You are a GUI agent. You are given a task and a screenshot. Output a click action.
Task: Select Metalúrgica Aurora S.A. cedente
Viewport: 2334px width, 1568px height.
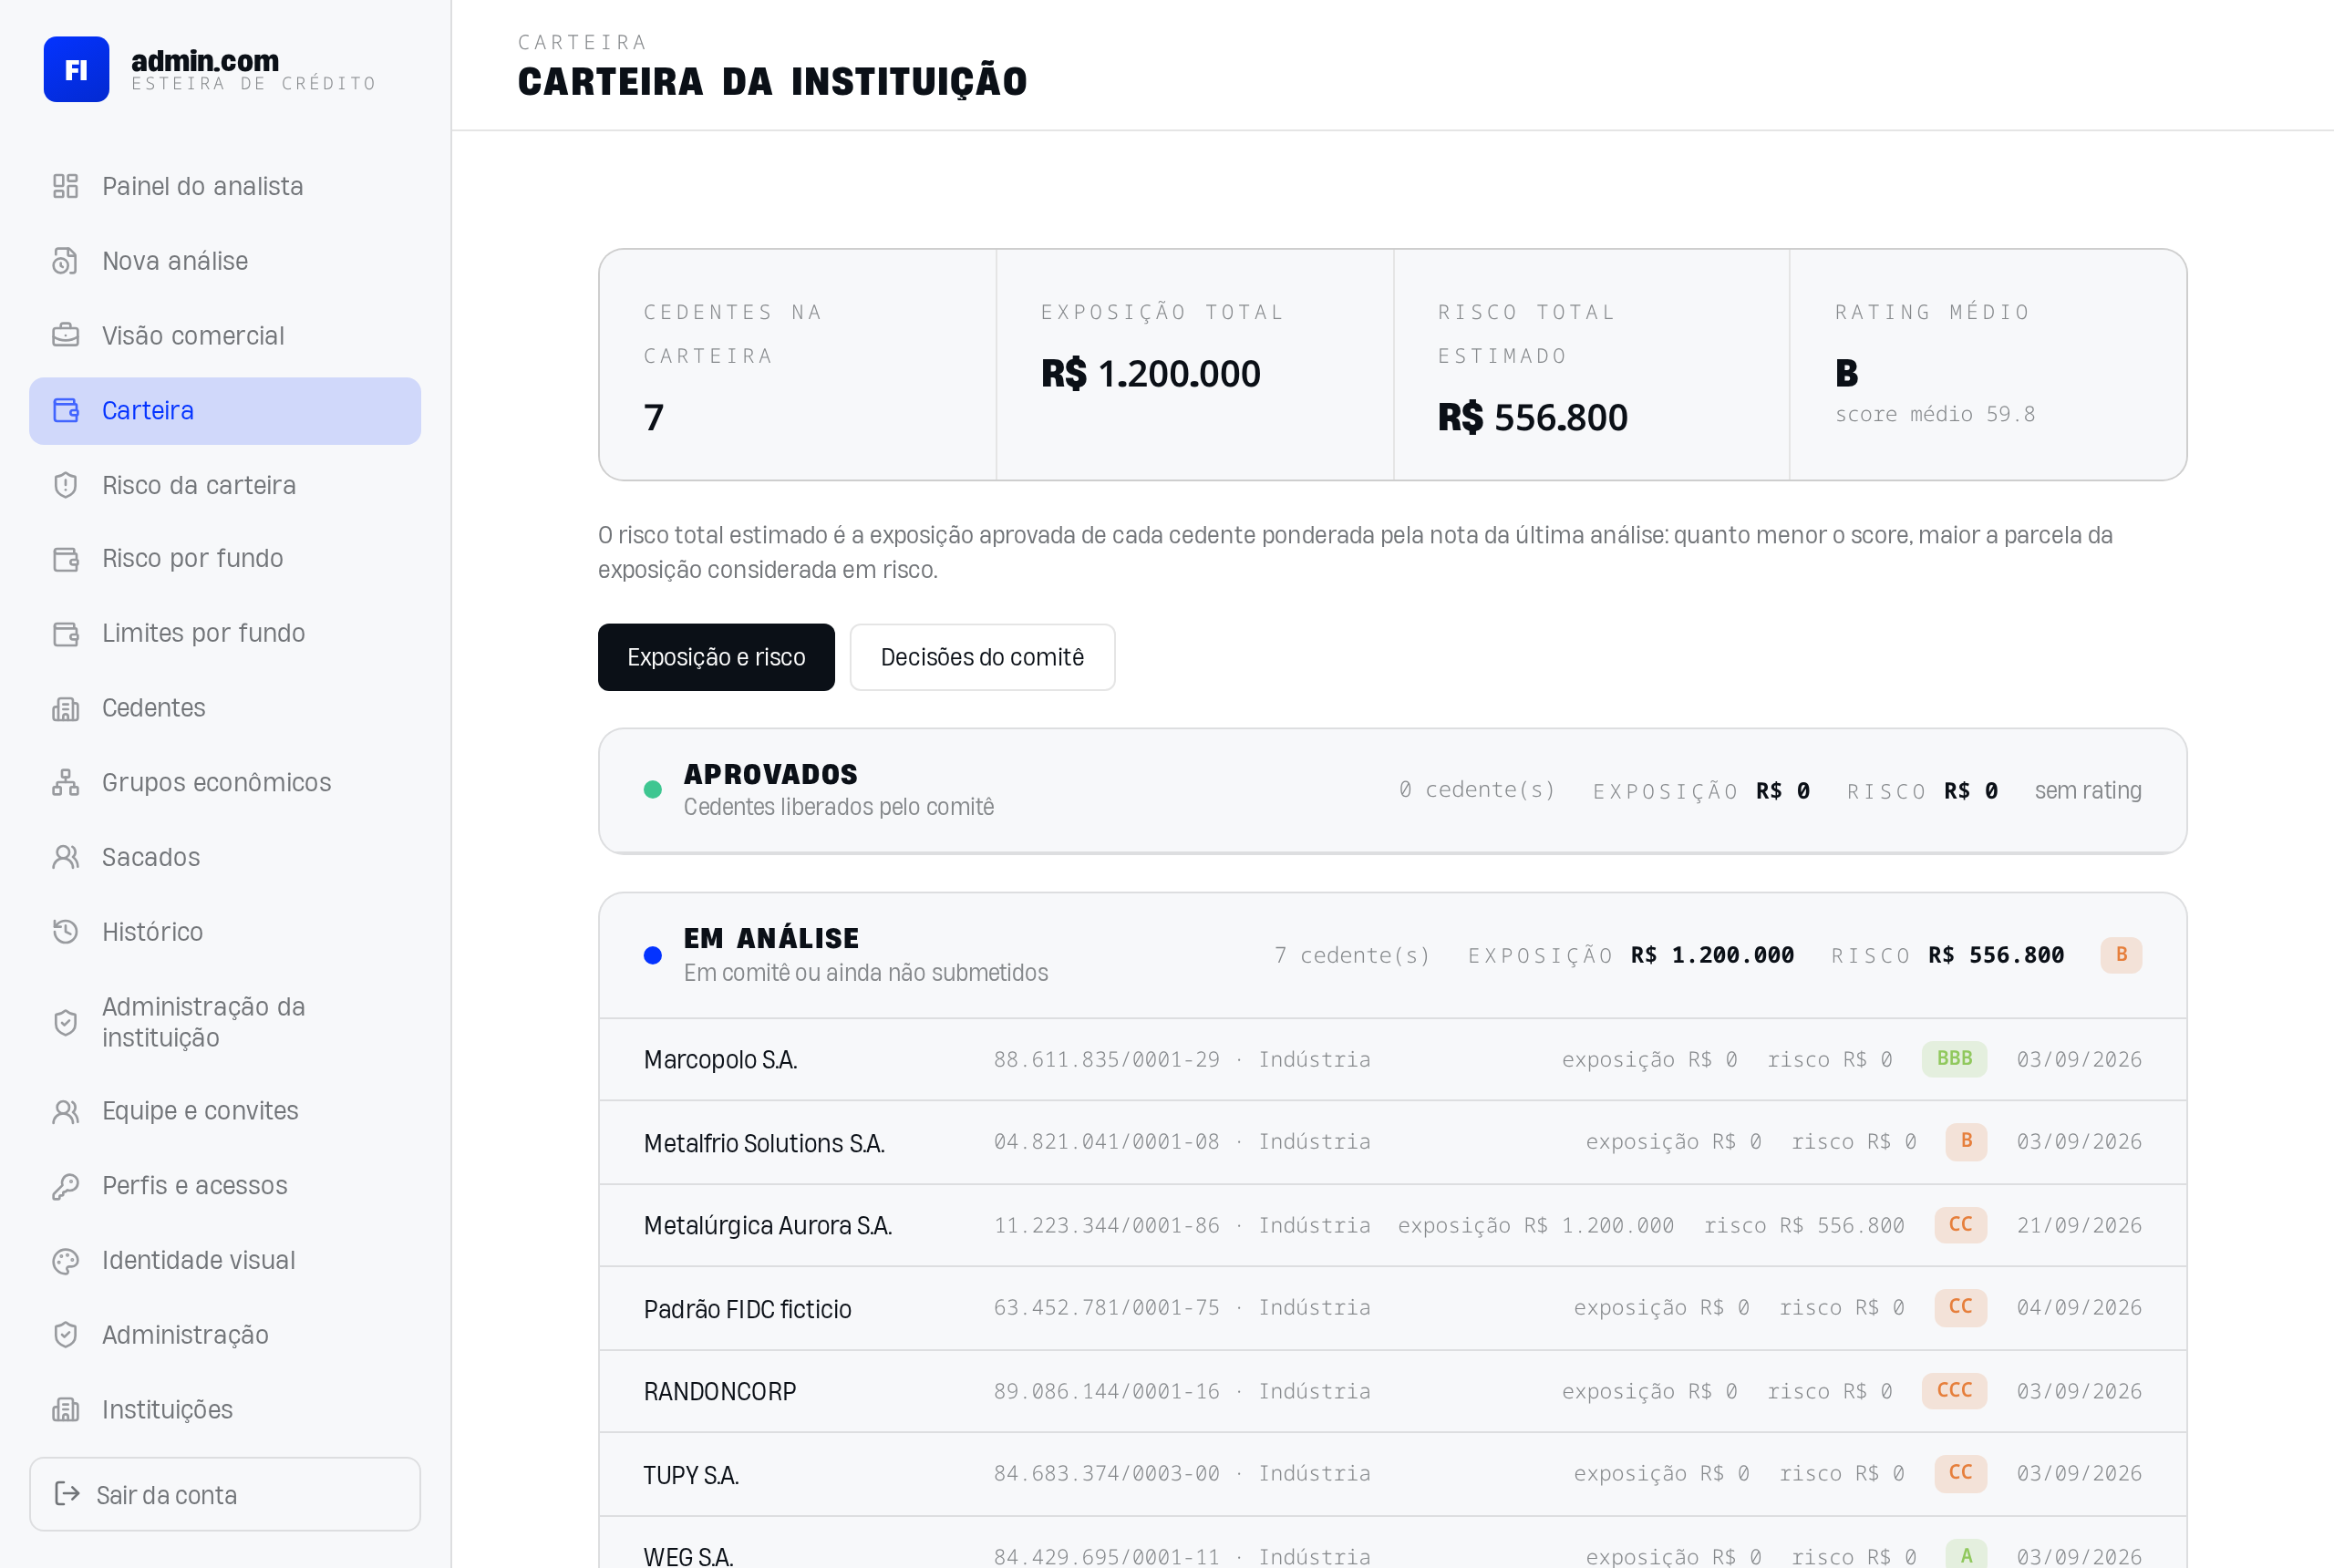1392,1226
